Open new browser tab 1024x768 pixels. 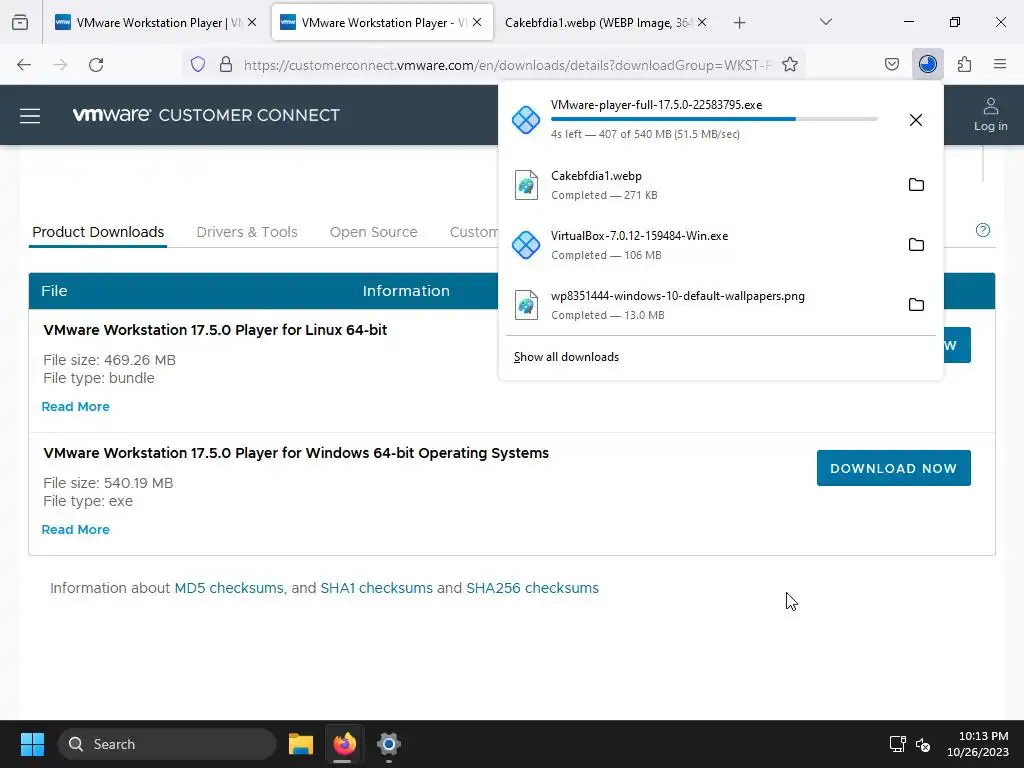tap(739, 23)
